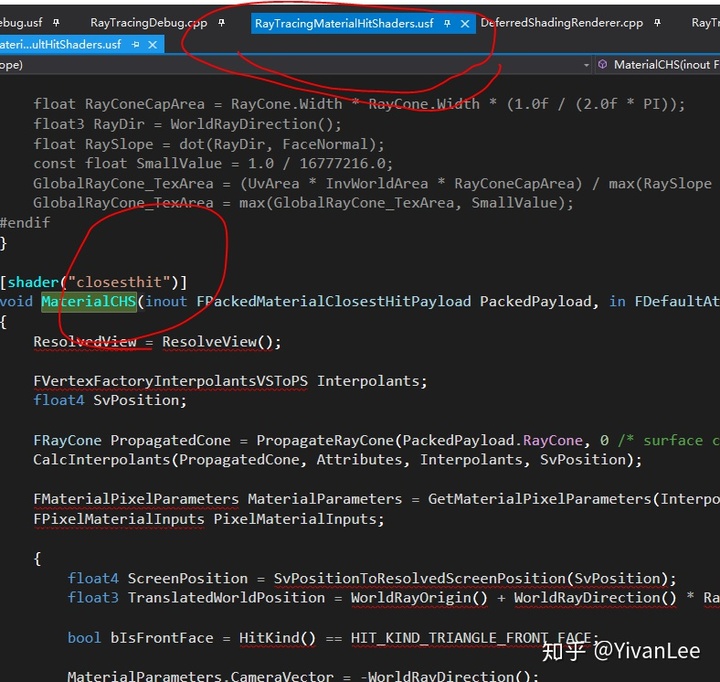The width and height of the screenshot is (720, 682).
Task: Click the WorldRayOrigin() call
Action: click(419, 598)
